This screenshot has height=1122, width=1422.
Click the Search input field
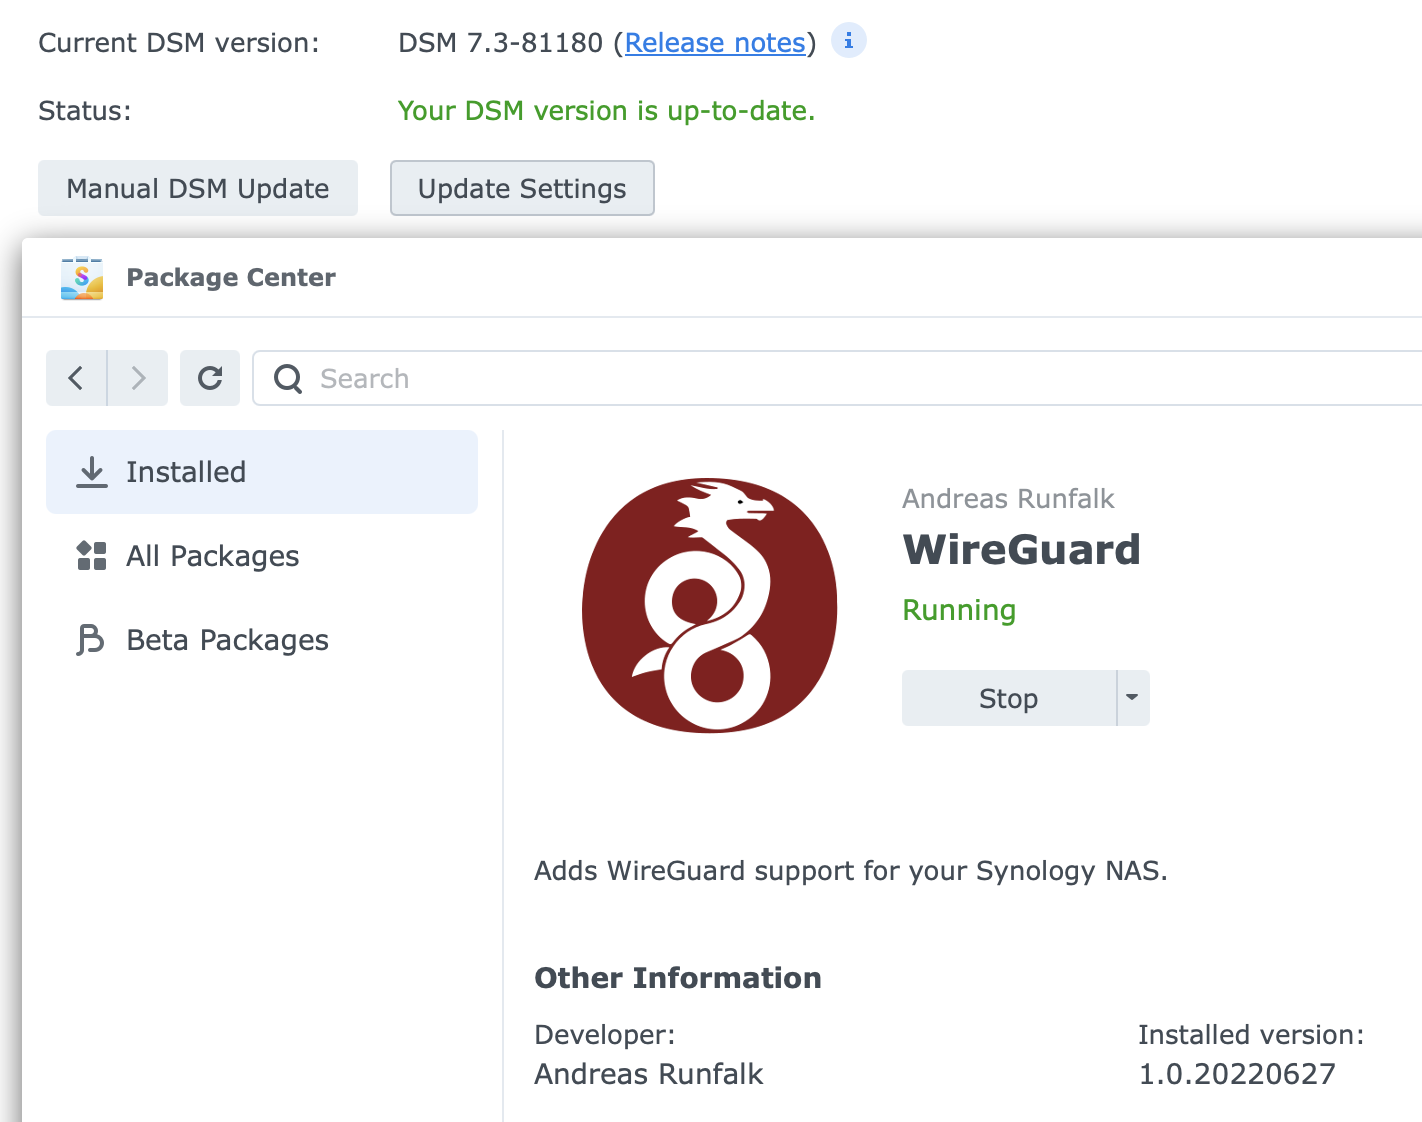tap(838, 378)
